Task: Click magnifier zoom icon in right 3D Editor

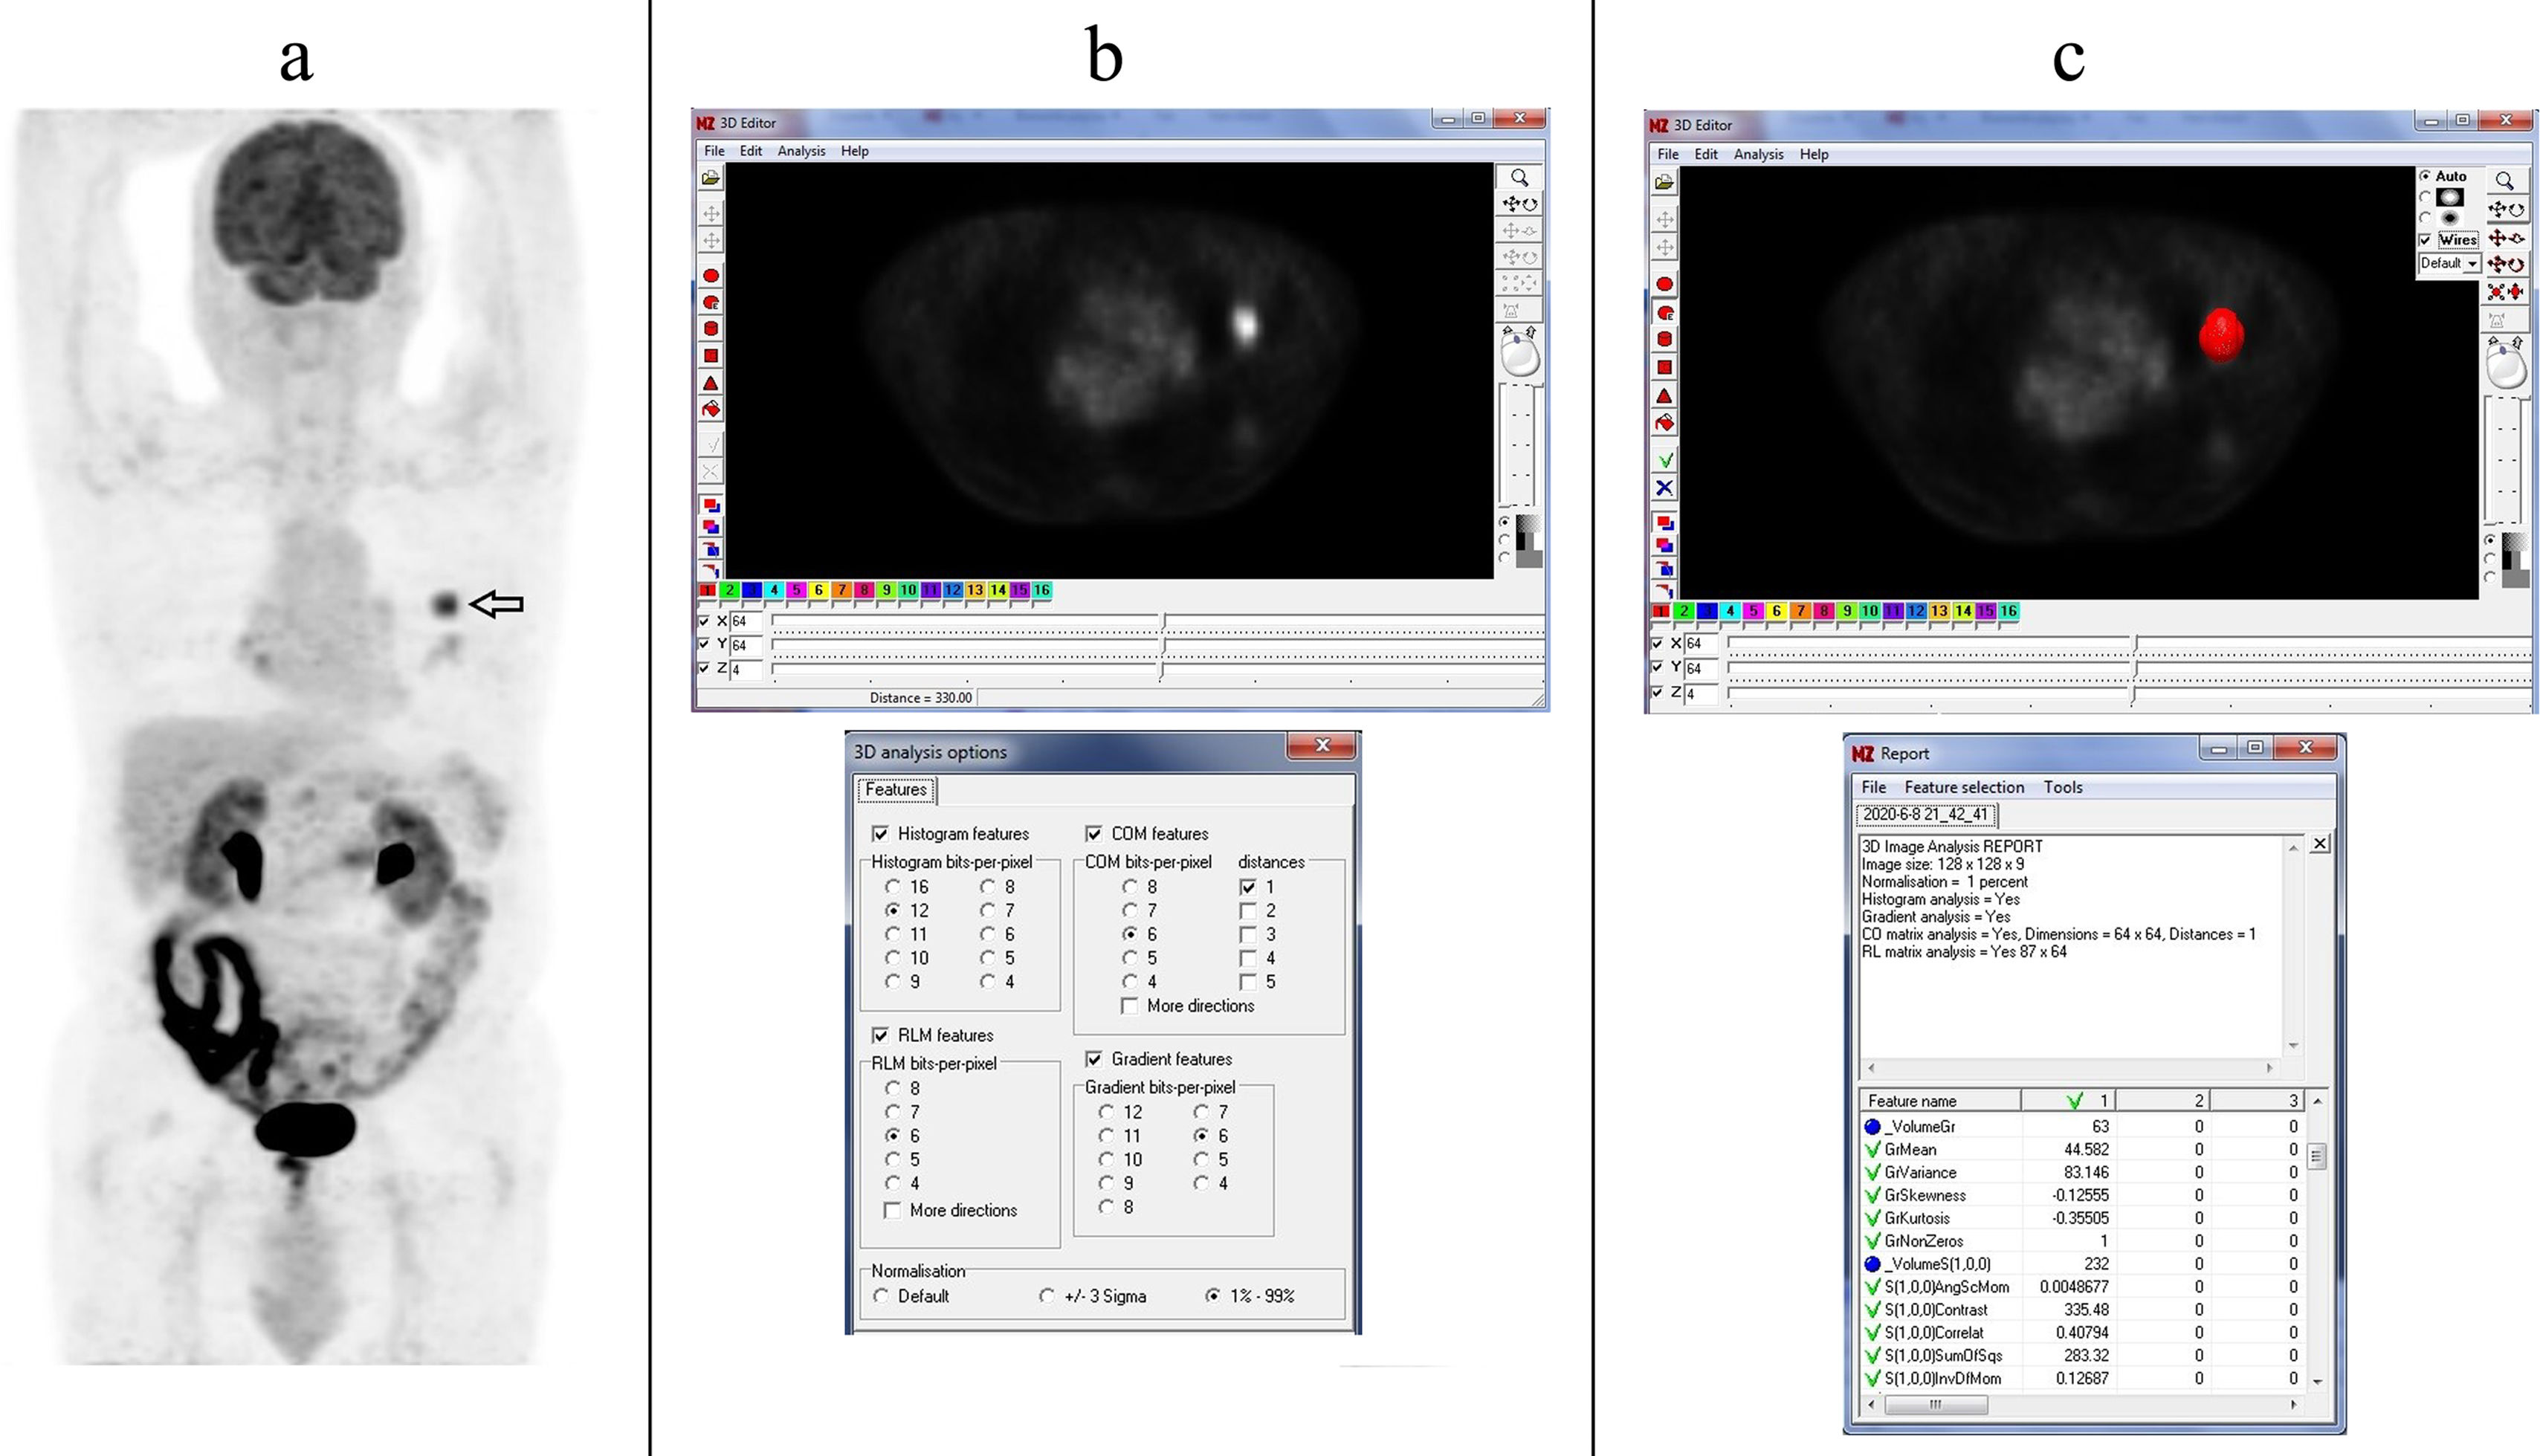Action: 2504,180
